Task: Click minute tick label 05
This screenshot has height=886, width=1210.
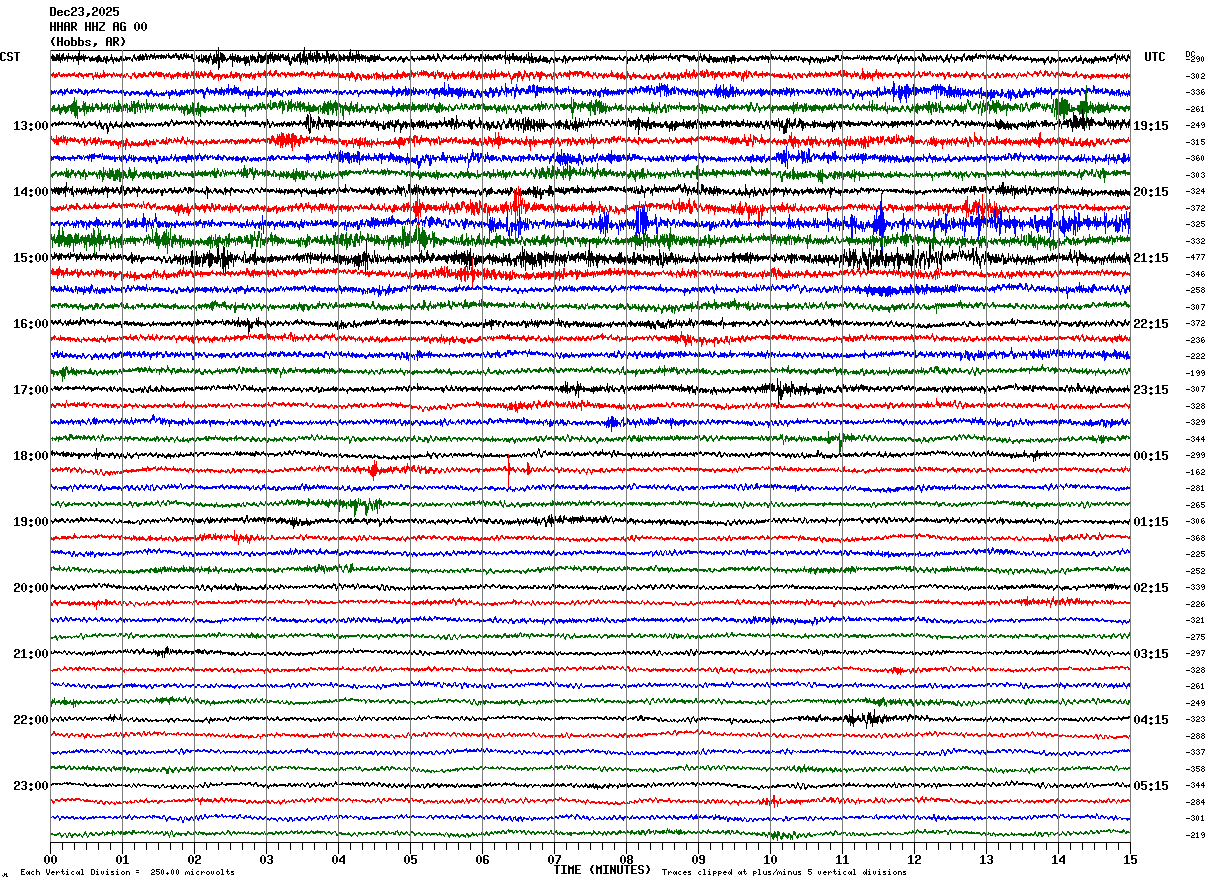Action: (410, 859)
